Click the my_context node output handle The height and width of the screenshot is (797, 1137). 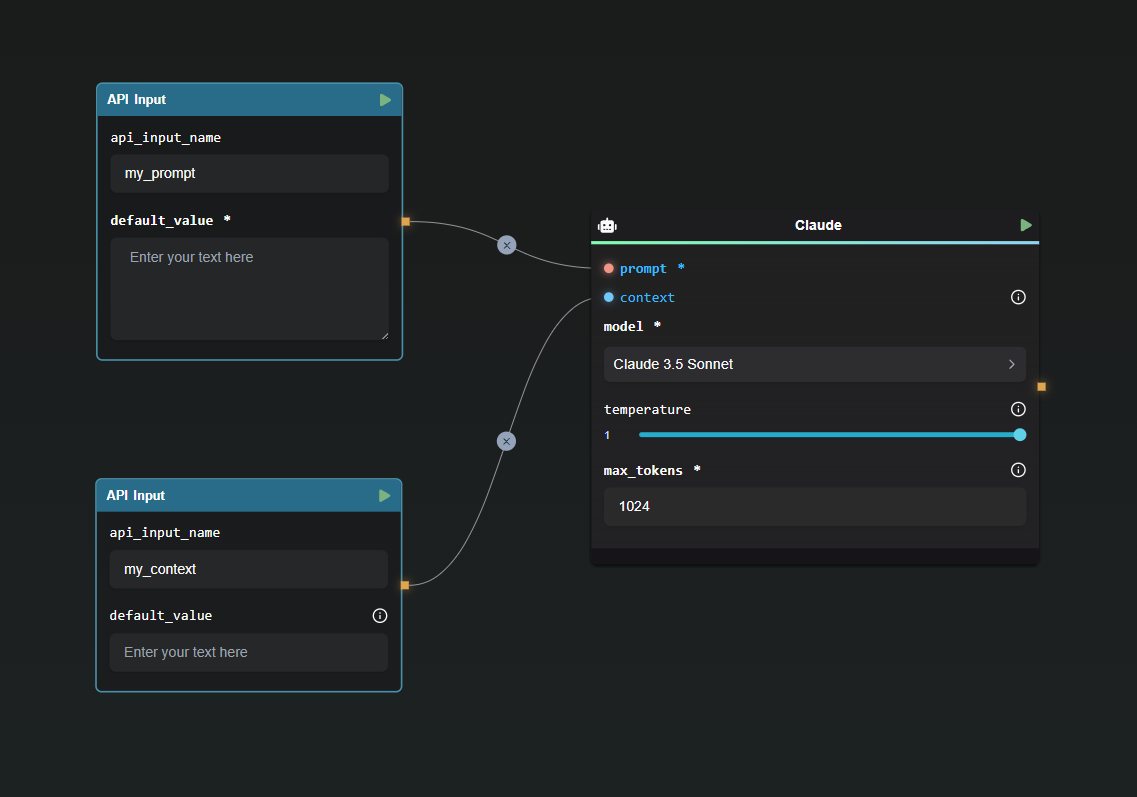click(405, 585)
